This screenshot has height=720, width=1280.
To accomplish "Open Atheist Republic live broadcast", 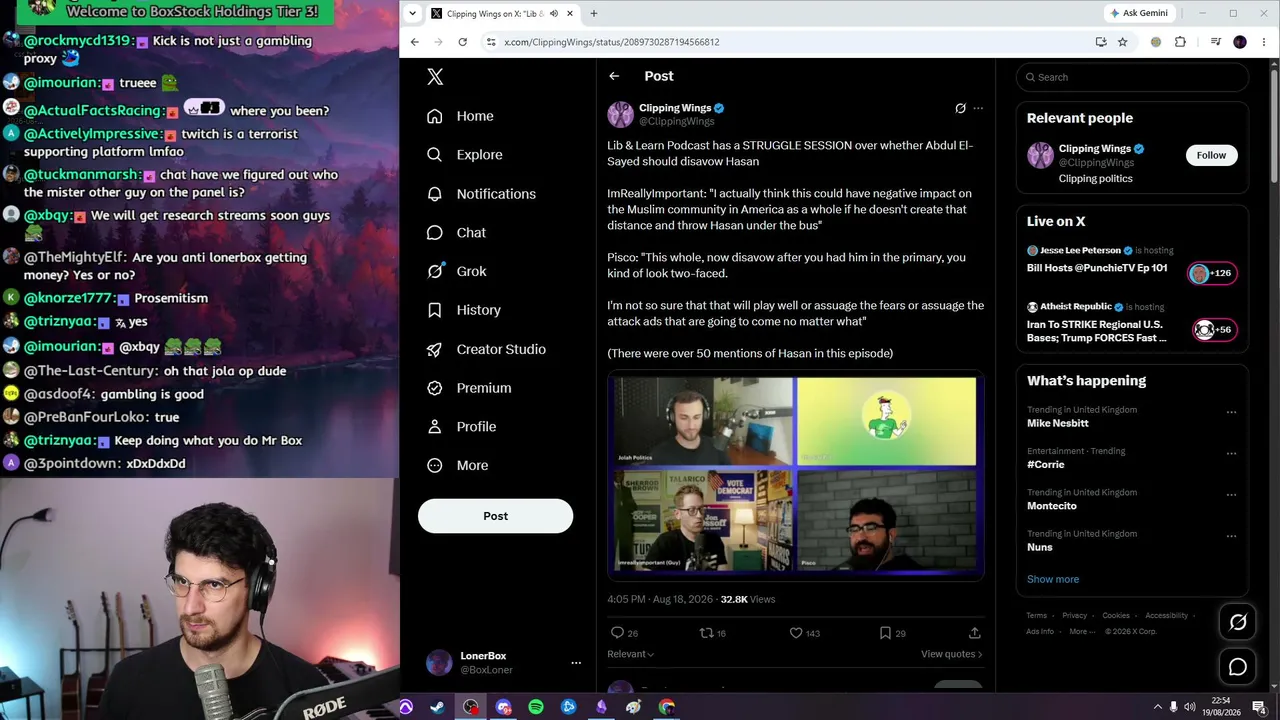I will [x=1132, y=323].
